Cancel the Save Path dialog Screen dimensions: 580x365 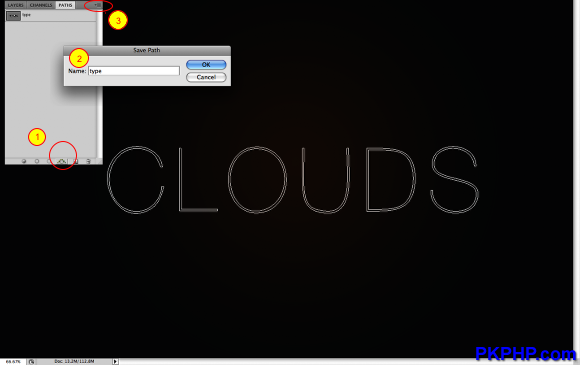(x=206, y=77)
